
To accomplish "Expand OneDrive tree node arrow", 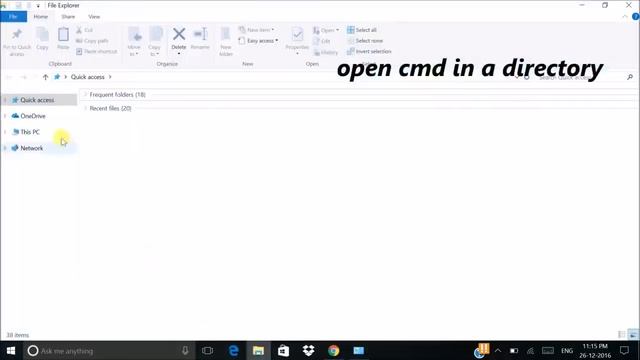I will click(5, 116).
